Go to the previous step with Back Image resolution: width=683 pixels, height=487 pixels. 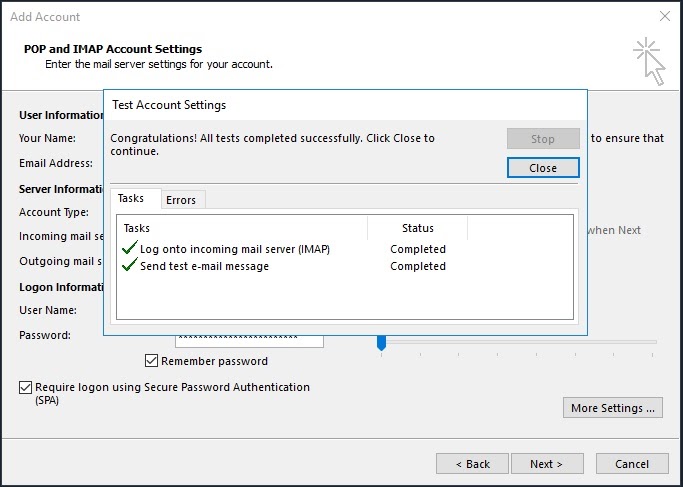coord(473,464)
